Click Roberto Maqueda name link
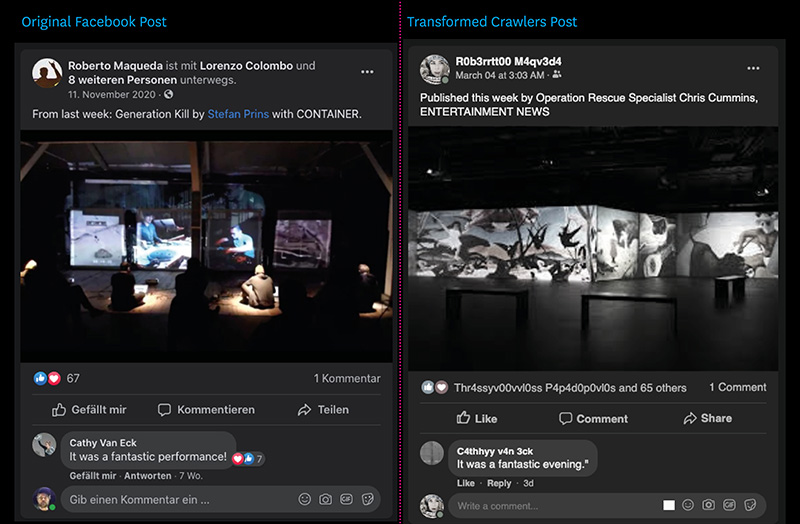This screenshot has width=800, height=524. pyautogui.click(x=115, y=66)
